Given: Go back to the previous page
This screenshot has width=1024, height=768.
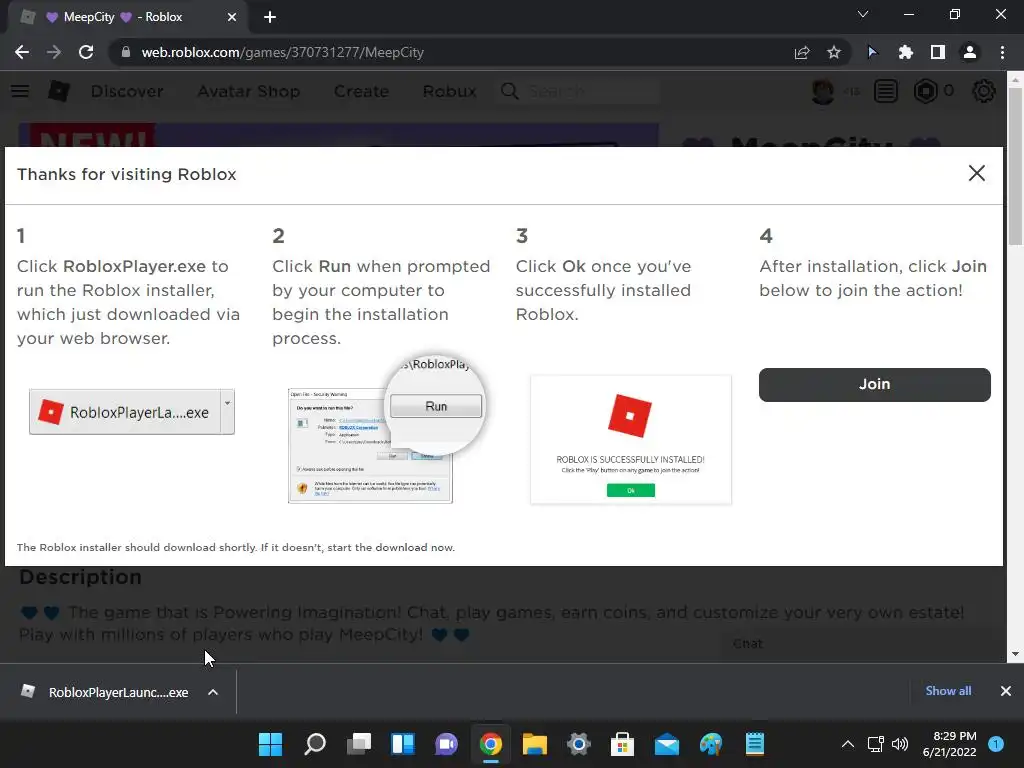Looking at the screenshot, I should click(x=22, y=52).
